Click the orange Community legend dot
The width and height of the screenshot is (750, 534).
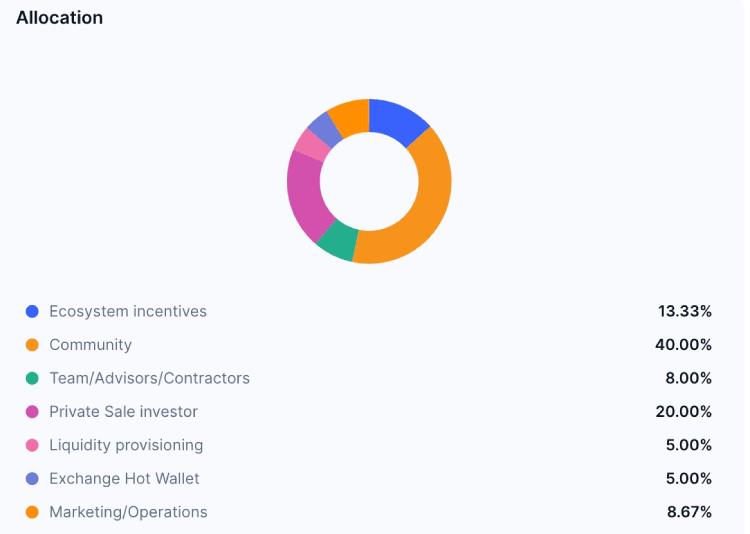pyautogui.click(x=32, y=345)
